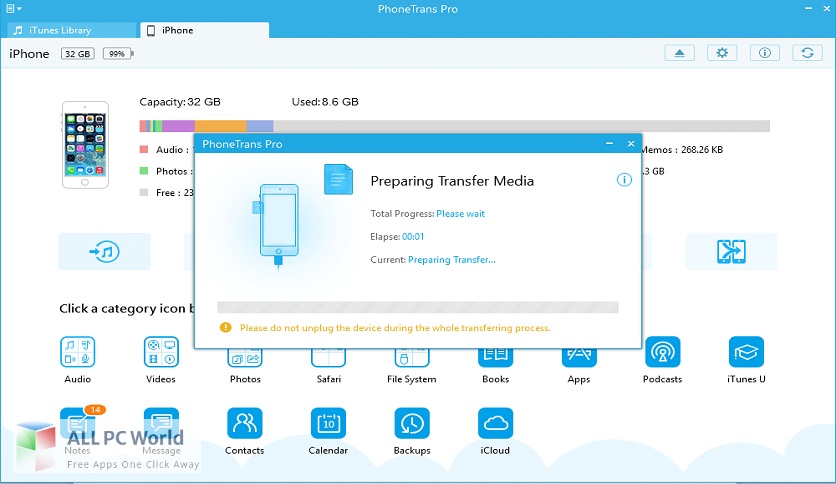Click the purple segment of storage bar
The height and width of the screenshot is (484, 836).
tap(178, 126)
